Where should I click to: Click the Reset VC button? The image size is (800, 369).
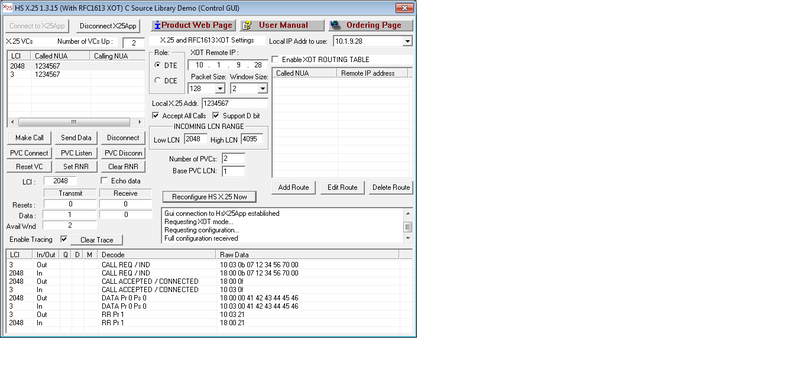coord(29,167)
